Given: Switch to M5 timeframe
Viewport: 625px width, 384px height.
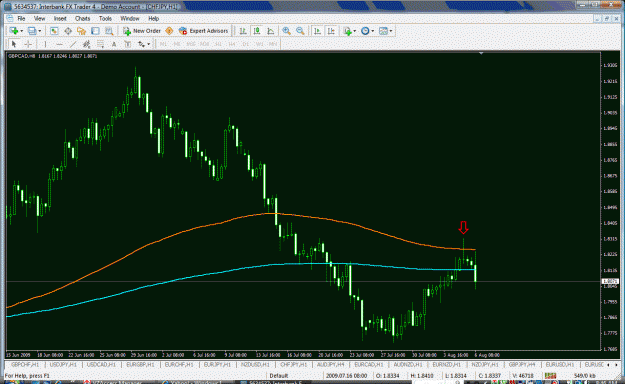Looking at the screenshot, I should [x=177, y=44].
